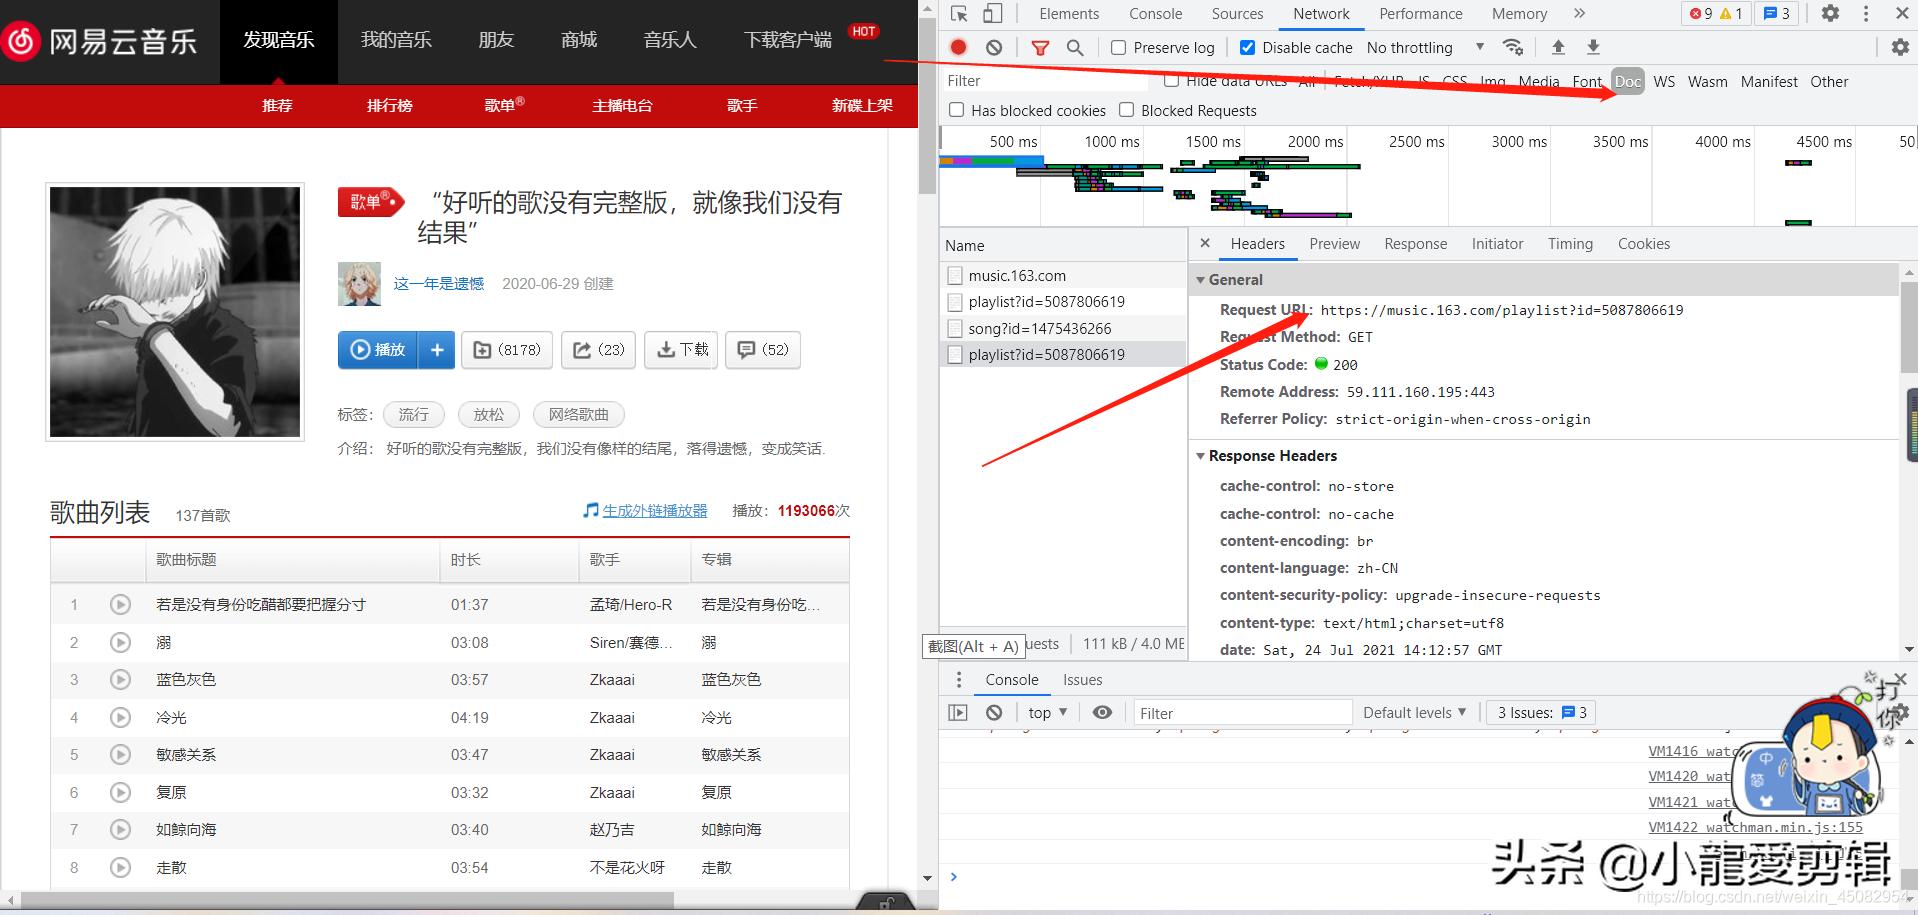
Task: Switch to the Preview tab
Action: click(1334, 243)
